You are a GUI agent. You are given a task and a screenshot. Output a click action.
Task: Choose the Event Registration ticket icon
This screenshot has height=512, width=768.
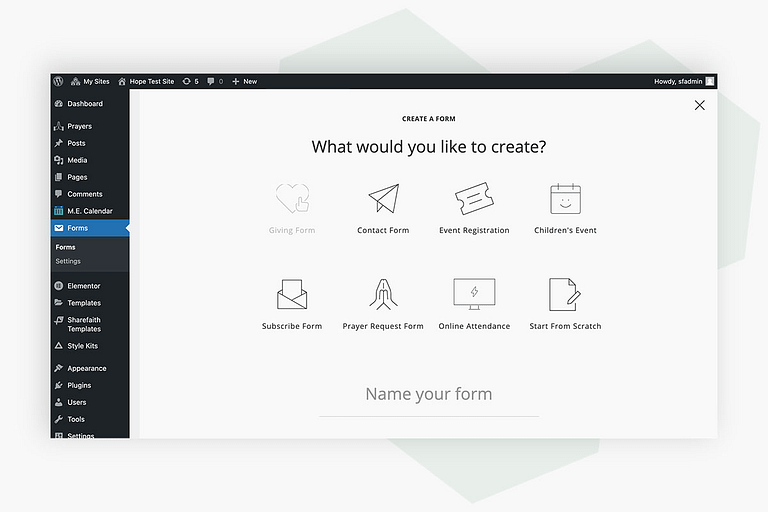pyautogui.click(x=474, y=198)
